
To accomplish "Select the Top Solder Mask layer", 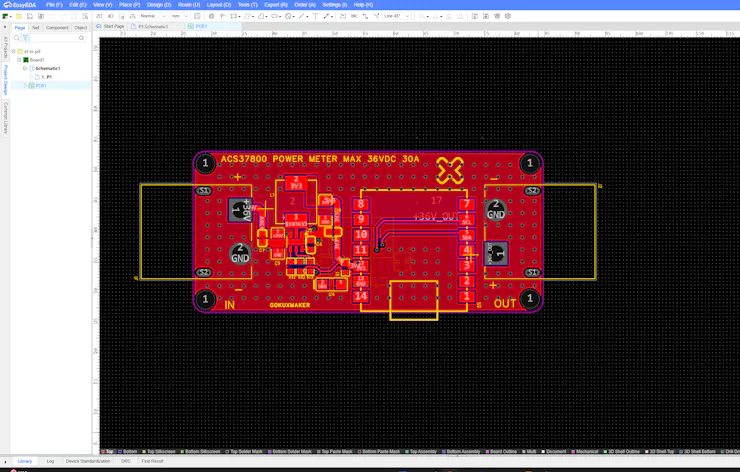I will point(244,452).
